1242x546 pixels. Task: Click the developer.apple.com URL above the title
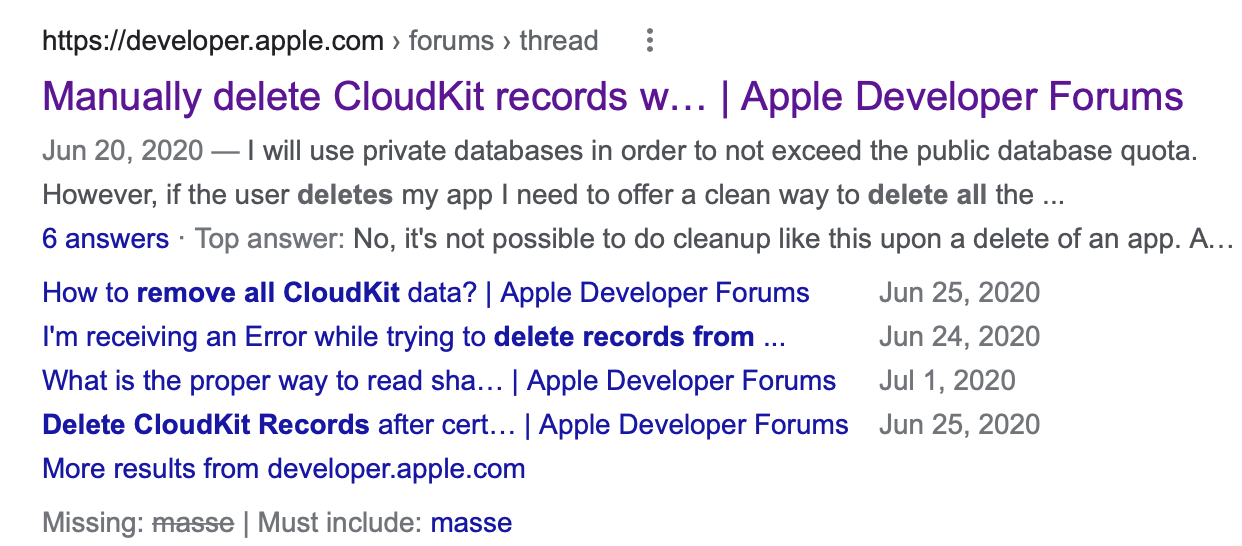pos(213,41)
